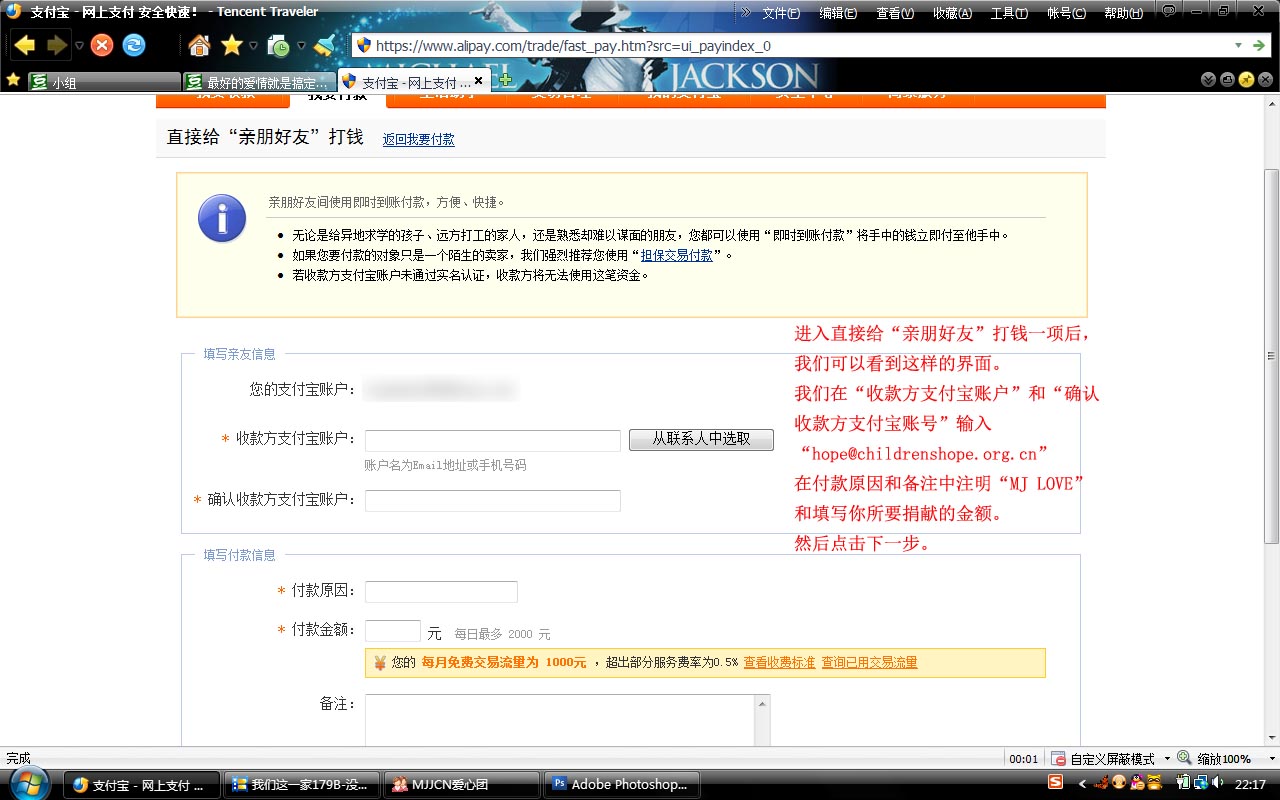Refresh the Alipay page
This screenshot has height=800, width=1280.
(134, 45)
